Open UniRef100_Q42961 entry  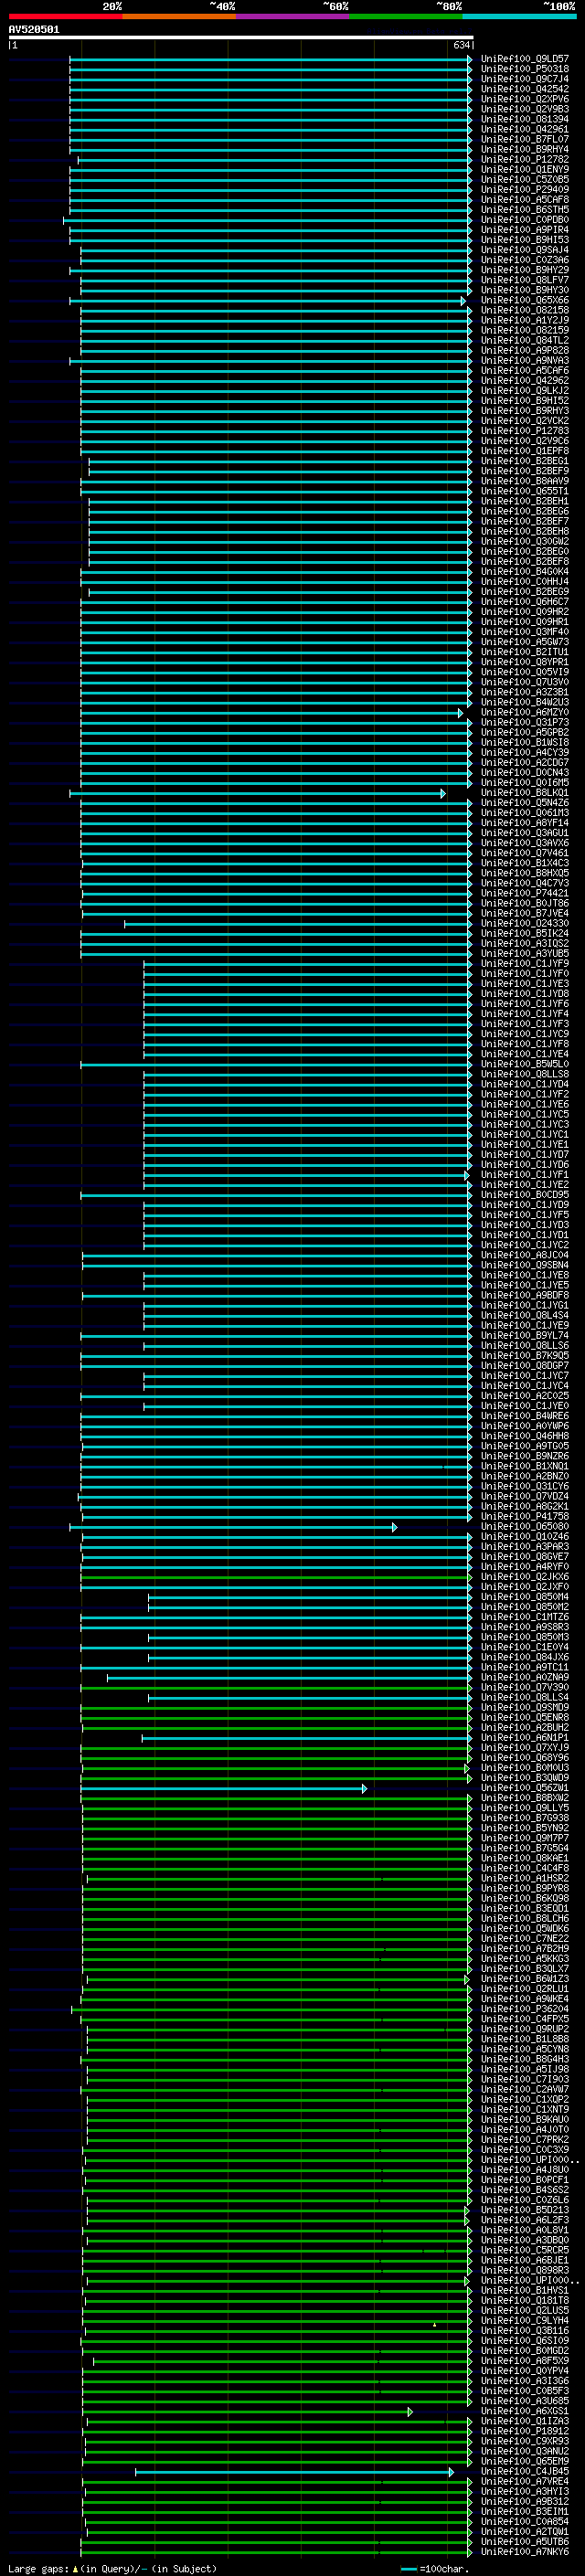click(524, 129)
